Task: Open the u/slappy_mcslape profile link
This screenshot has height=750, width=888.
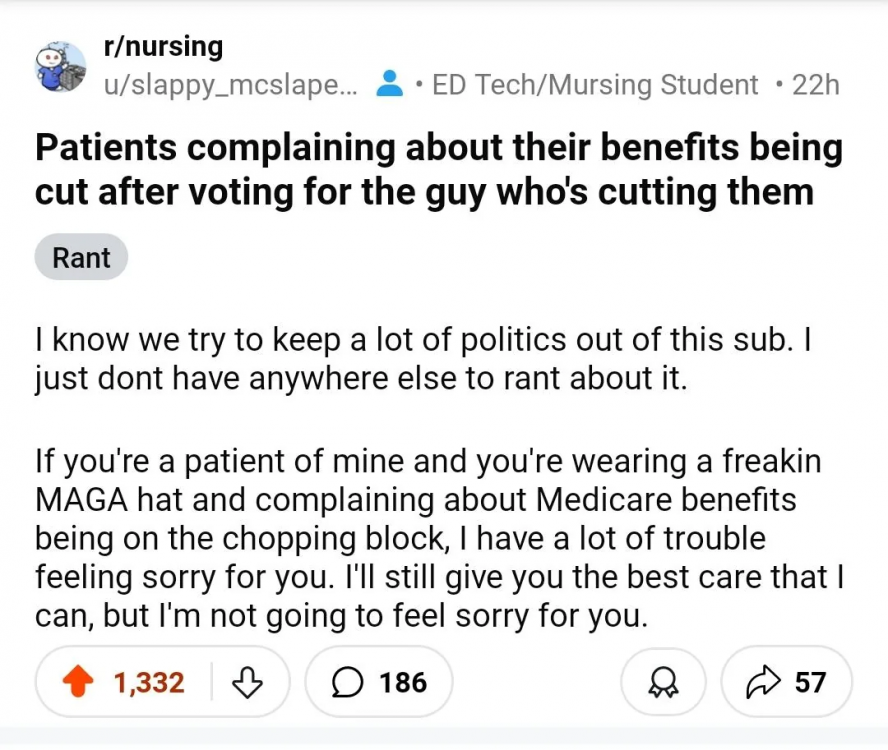Action: tap(230, 85)
